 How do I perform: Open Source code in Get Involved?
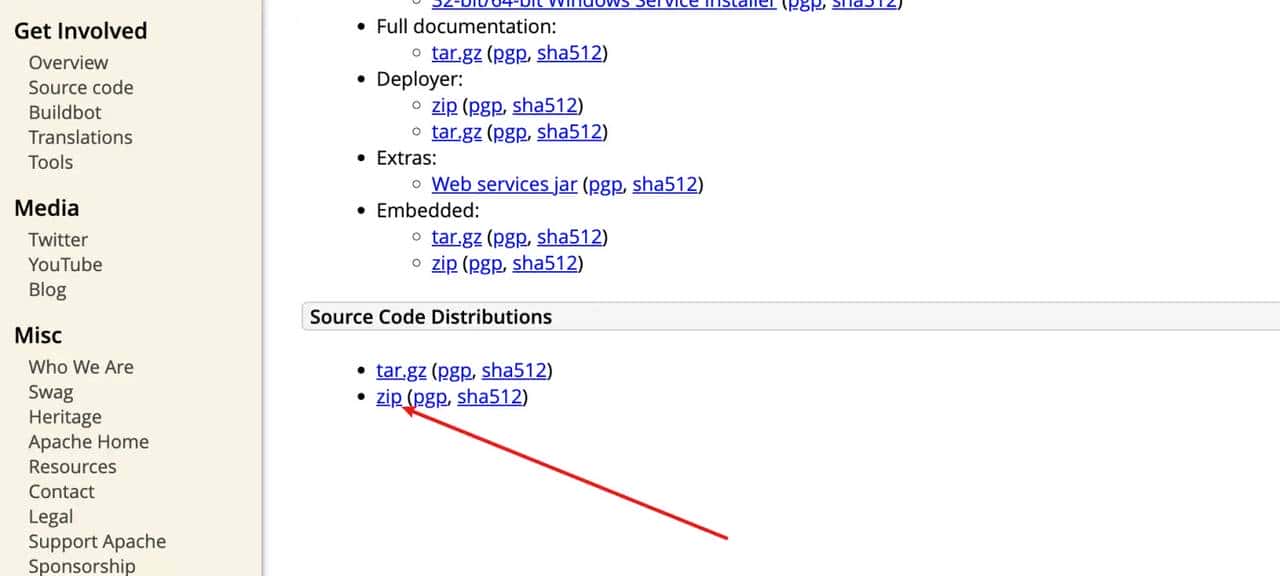(81, 87)
